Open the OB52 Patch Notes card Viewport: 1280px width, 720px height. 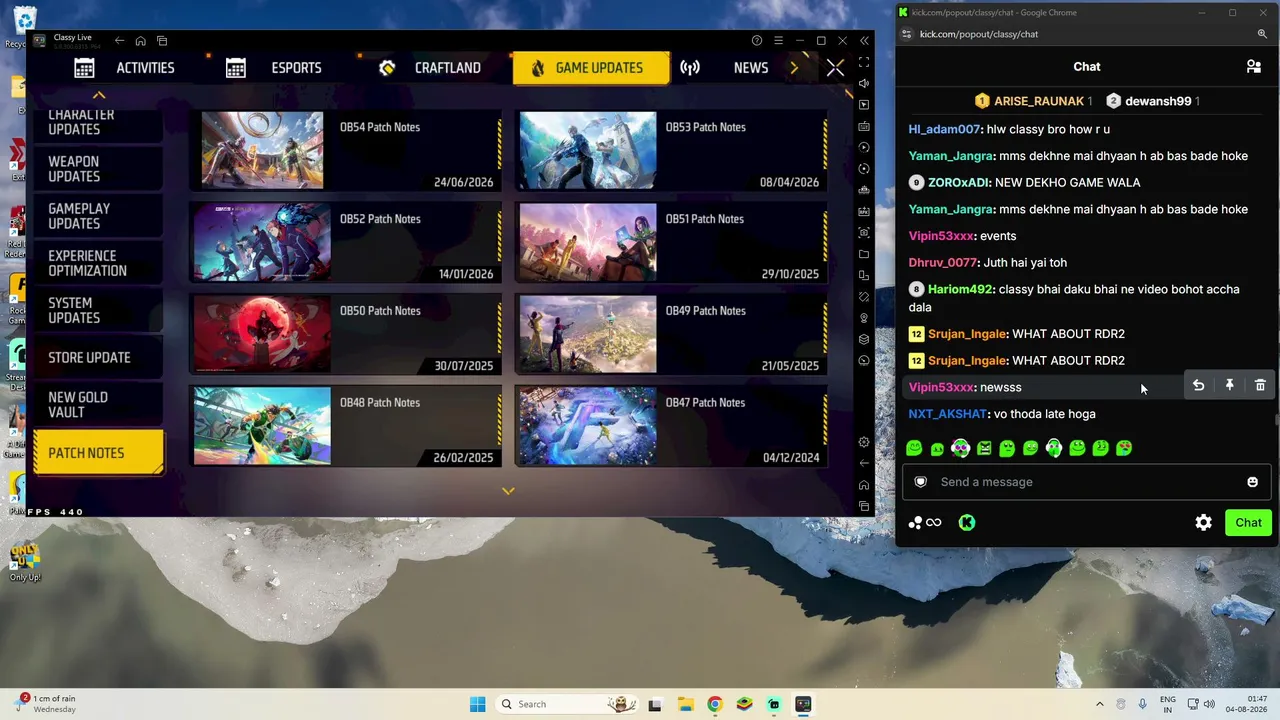(346, 242)
